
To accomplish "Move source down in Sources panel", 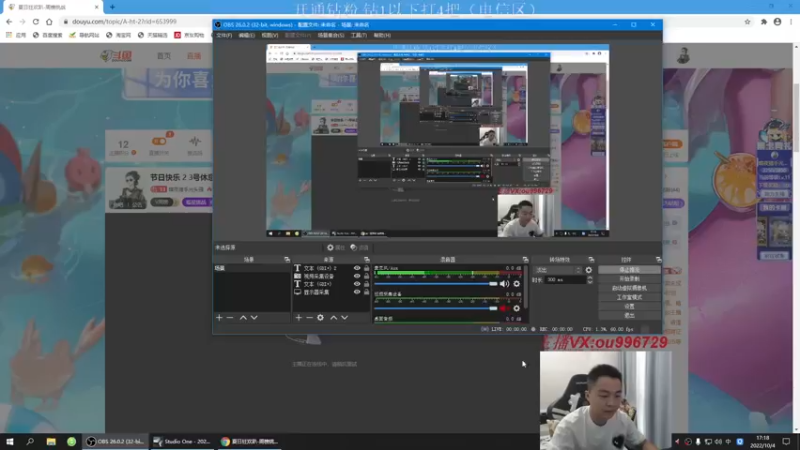I will (x=345, y=317).
